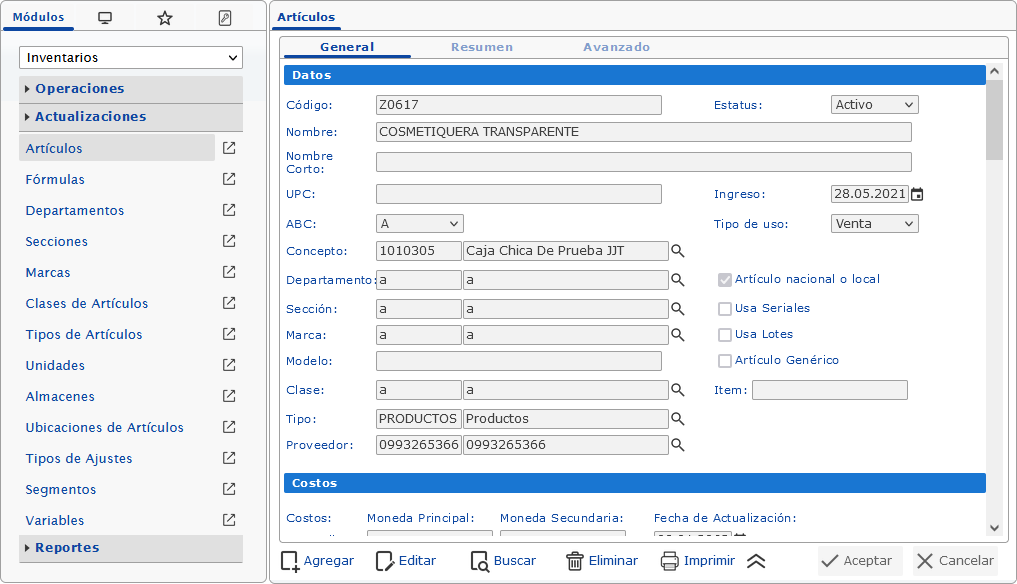Enable the Usa Seriales checkbox
The height and width of the screenshot is (584, 1017).
pyautogui.click(x=724, y=309)
